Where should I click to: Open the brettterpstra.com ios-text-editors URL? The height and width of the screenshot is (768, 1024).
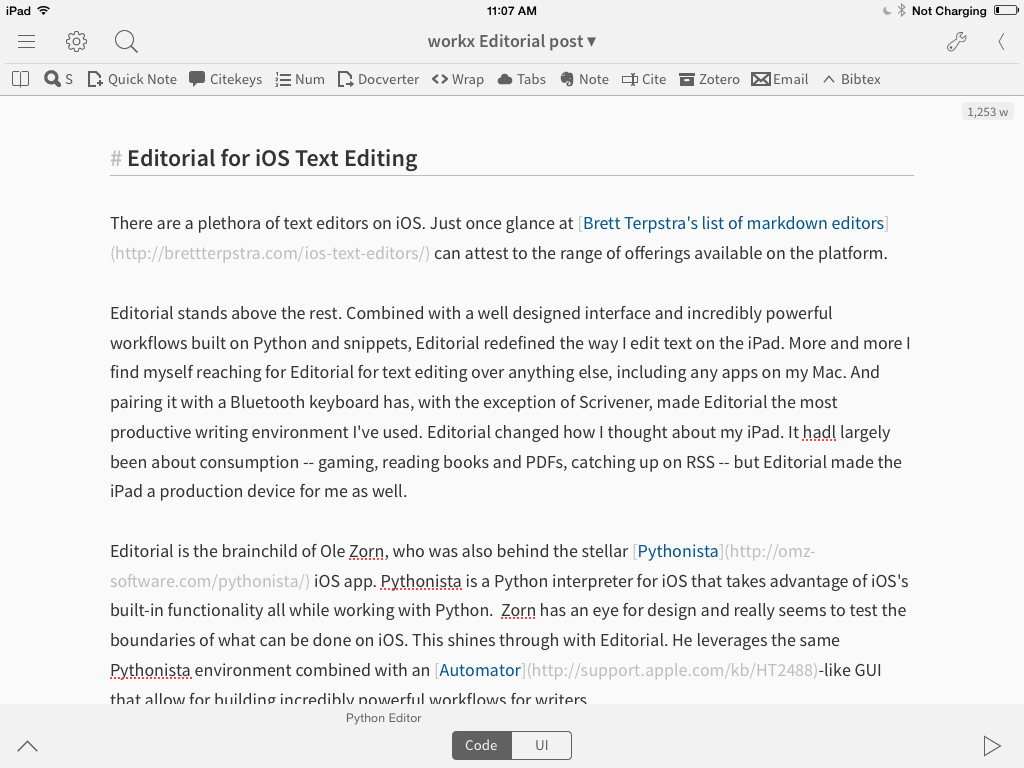pyautogui.click(x=270, y=253)
